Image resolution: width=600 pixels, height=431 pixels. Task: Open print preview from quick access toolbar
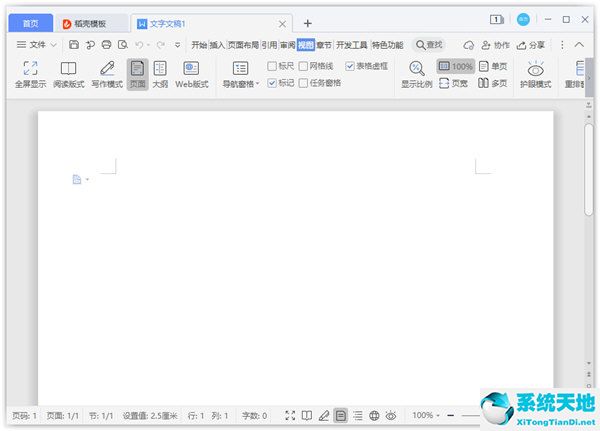pyautogui.click(x=123, y=45)
